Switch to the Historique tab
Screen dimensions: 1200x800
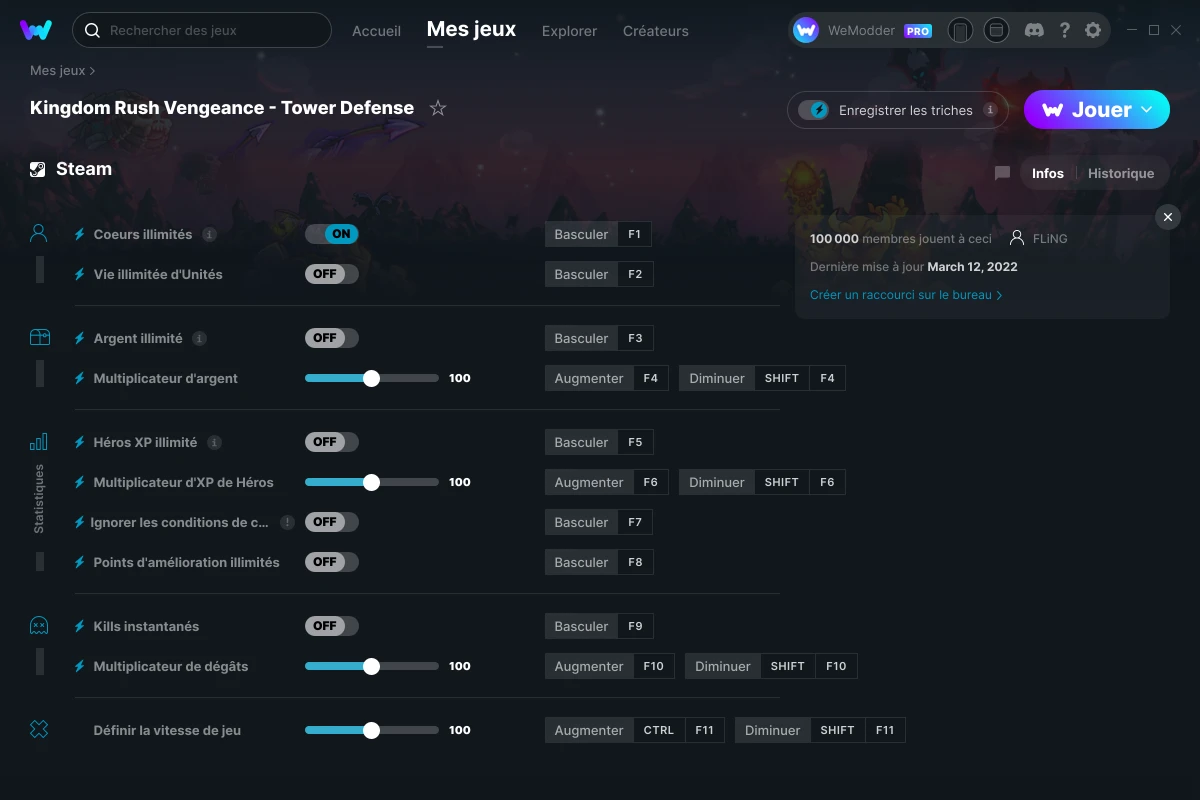click(x=1121, y=173)
